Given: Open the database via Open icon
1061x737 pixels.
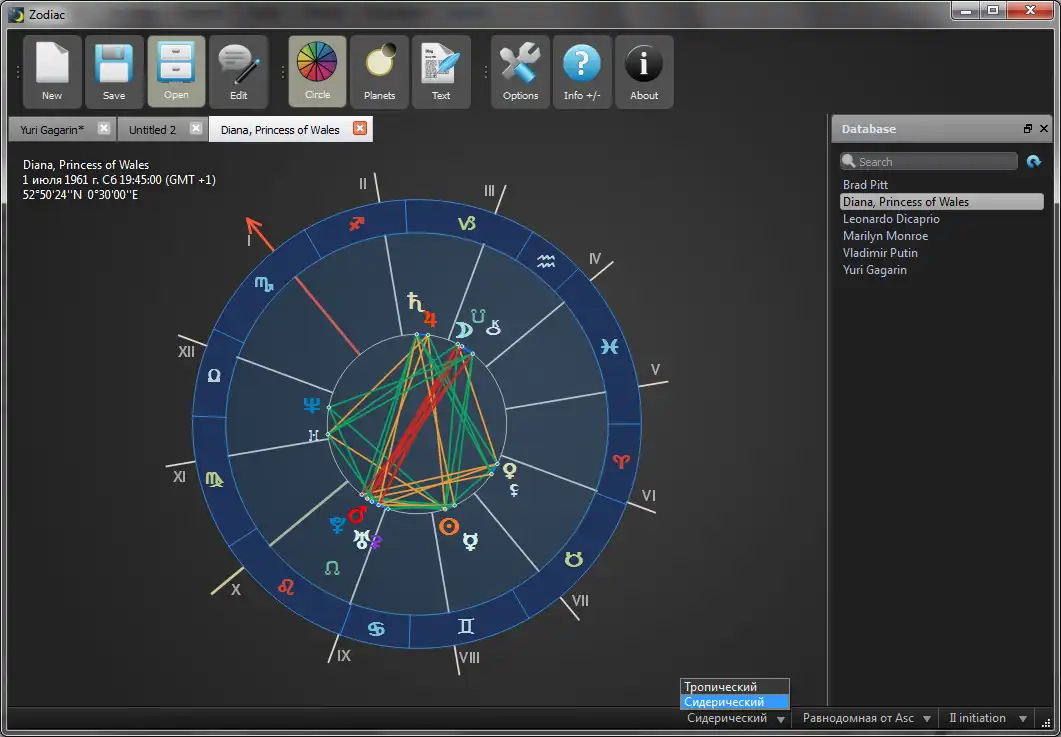Looking at the screenshot, I should click(176, 72).
